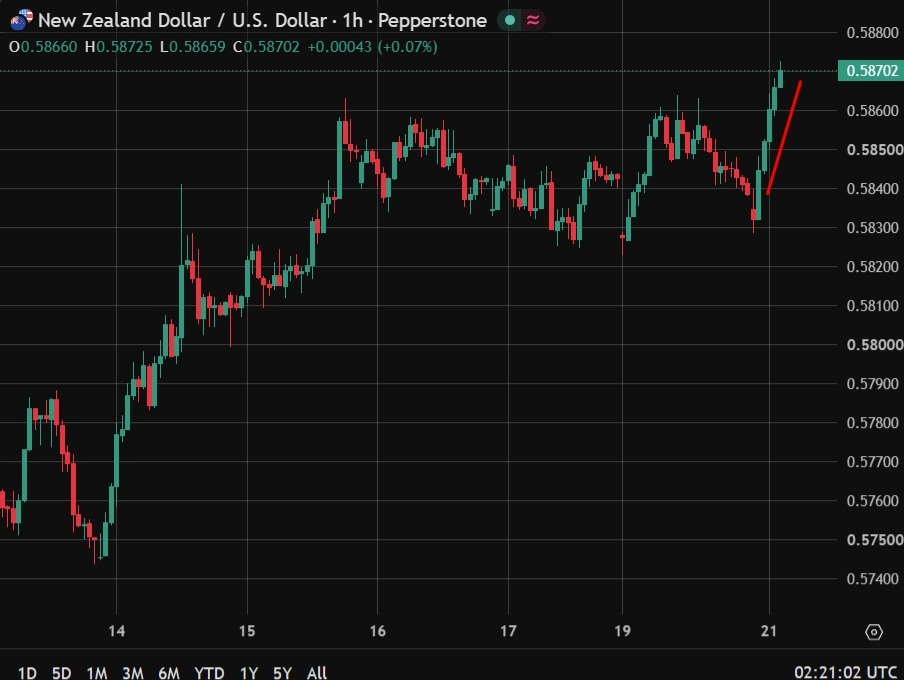This screenshot has width=904, height=680.
Task: Select the 6M time range
Action: (169, 673)
